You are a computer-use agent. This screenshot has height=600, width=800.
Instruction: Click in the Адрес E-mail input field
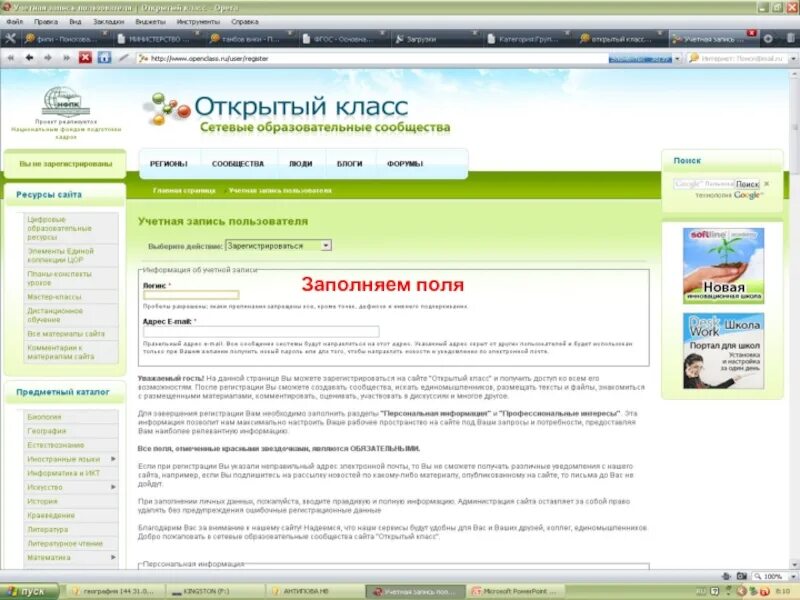click(x=261, y=332)
